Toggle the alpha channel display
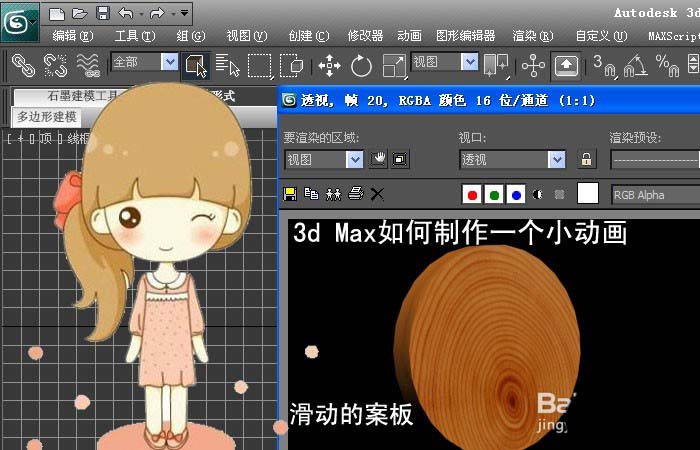 538,194
